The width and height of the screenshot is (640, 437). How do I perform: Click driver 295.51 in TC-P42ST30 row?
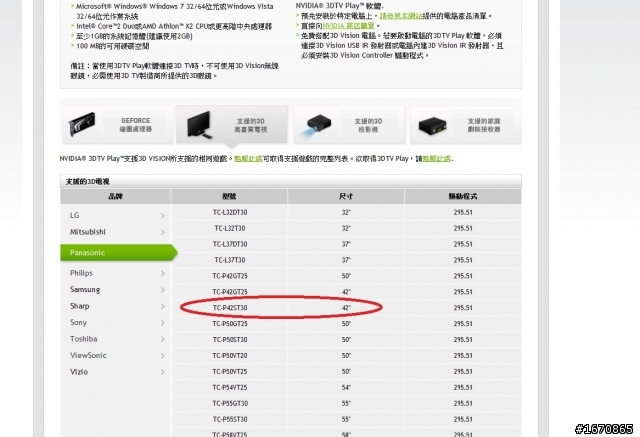(x=463, y=308)
